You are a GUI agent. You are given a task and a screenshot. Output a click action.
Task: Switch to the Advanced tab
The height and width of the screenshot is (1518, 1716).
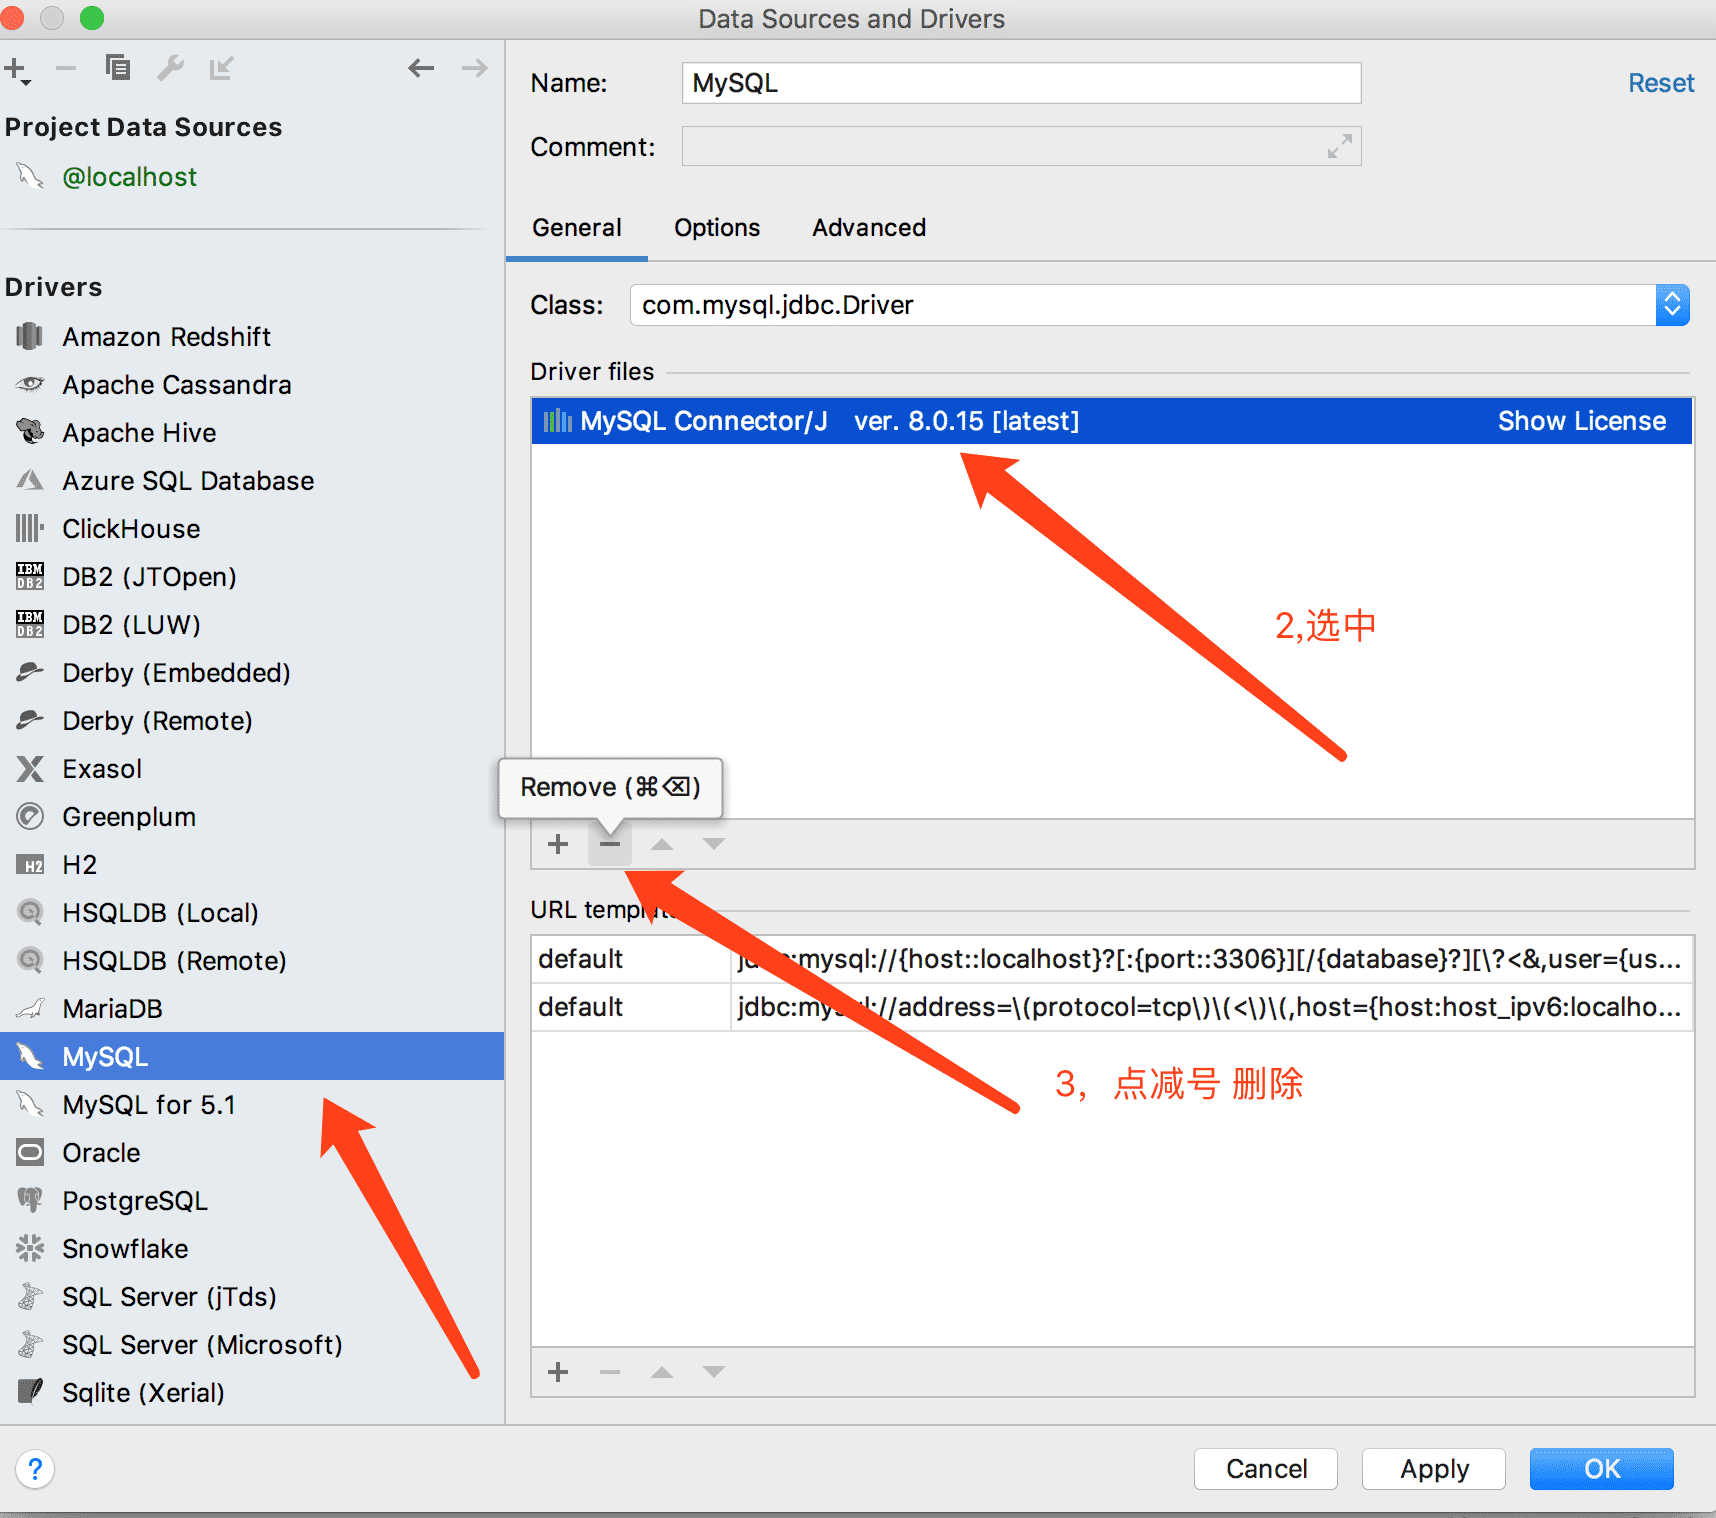(x=869, y=228)
